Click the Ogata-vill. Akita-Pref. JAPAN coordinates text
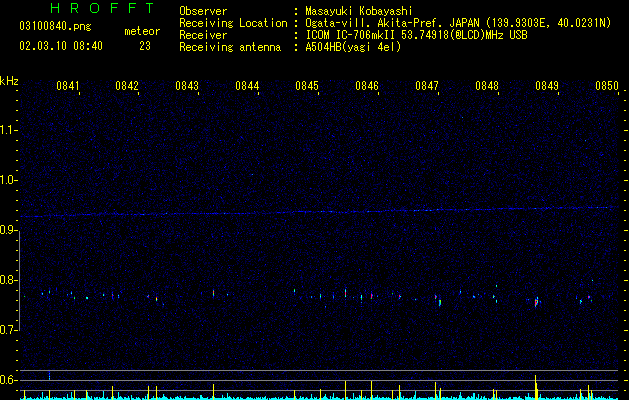 (458, 23)
